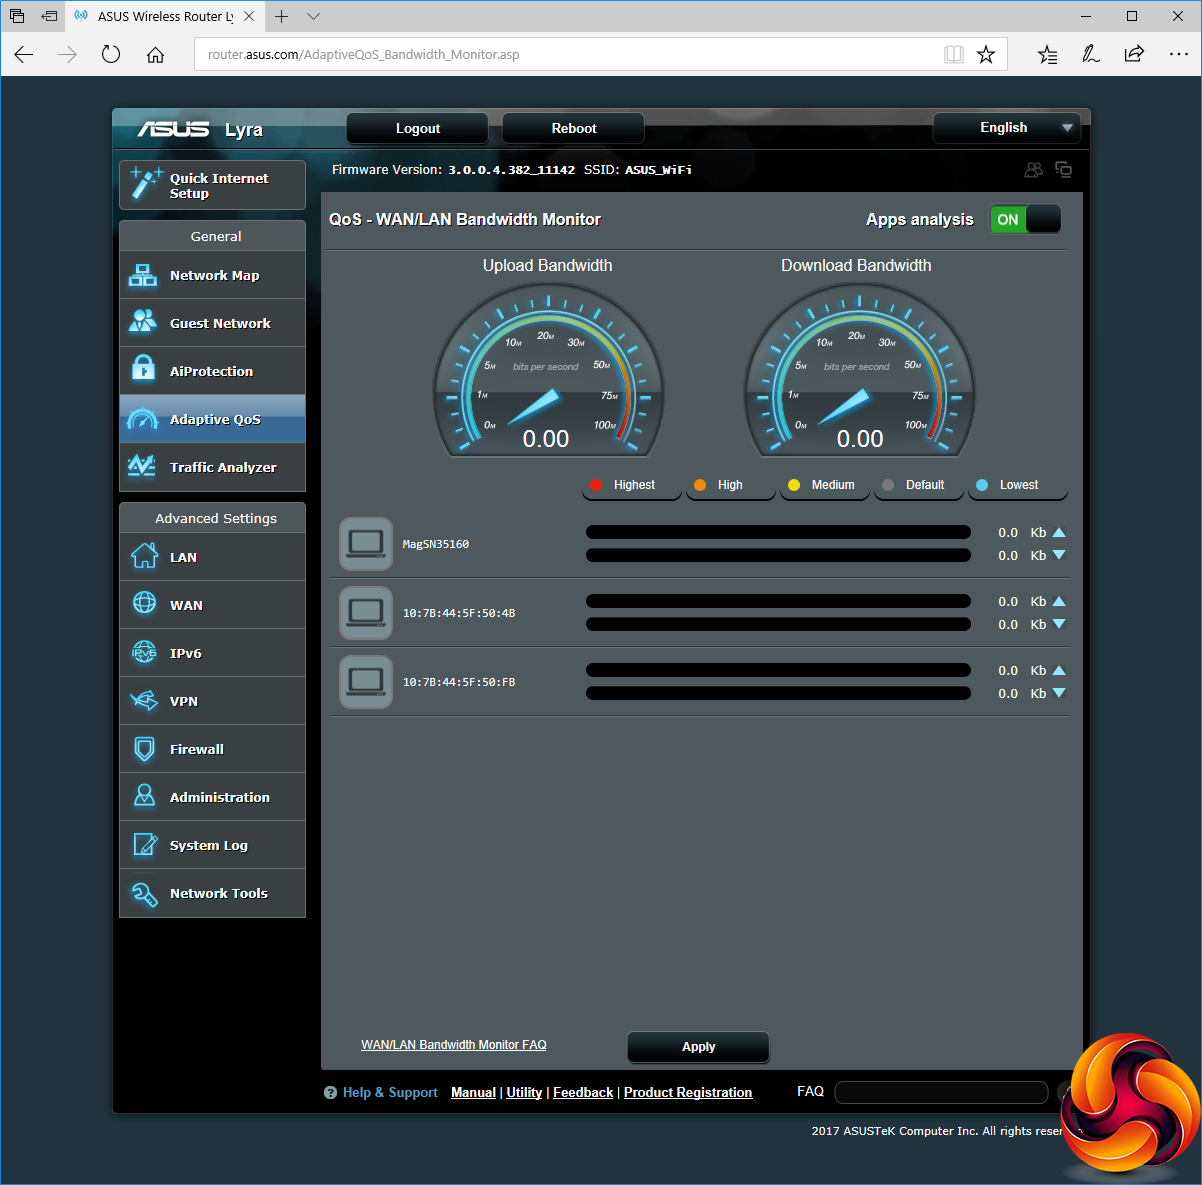Click the Traffic Analyzer chart icon
Image resolution: width=1202 pixels, height=1185 pixels.
(x=142, y=466)
